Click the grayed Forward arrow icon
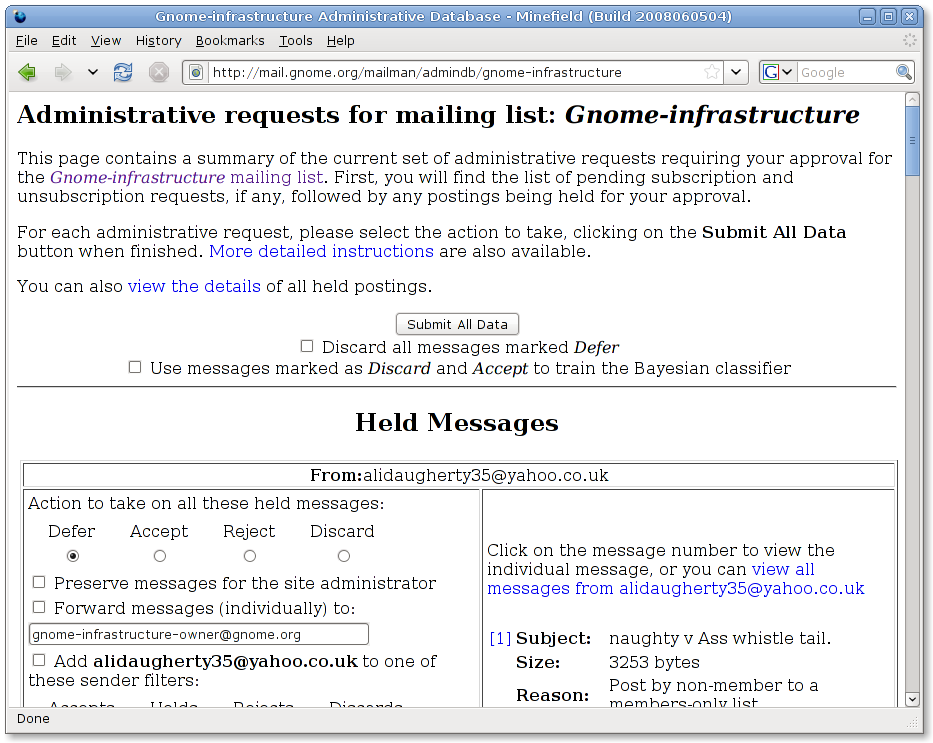The height and width of the screenshot is (743, 933). pos(62,73)
